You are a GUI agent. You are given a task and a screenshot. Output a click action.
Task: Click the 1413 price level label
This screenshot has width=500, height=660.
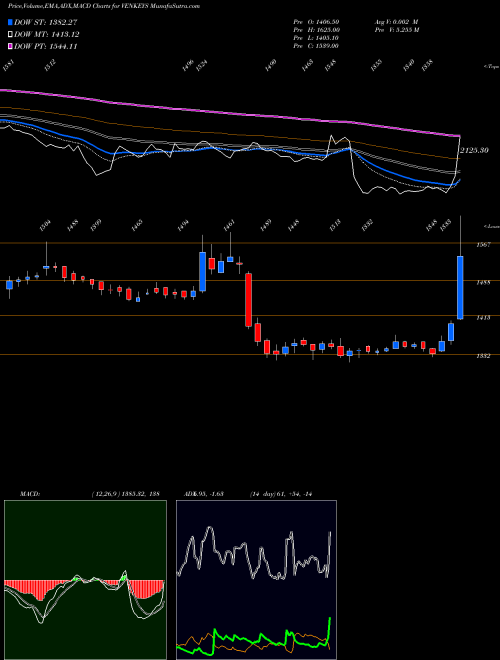pos(483,317)
